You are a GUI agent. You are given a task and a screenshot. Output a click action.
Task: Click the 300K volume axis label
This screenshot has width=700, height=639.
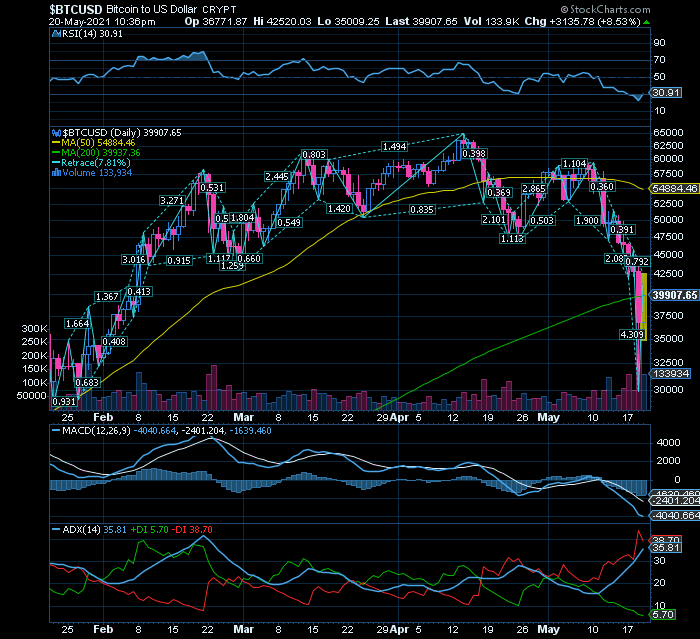[34, 329]
